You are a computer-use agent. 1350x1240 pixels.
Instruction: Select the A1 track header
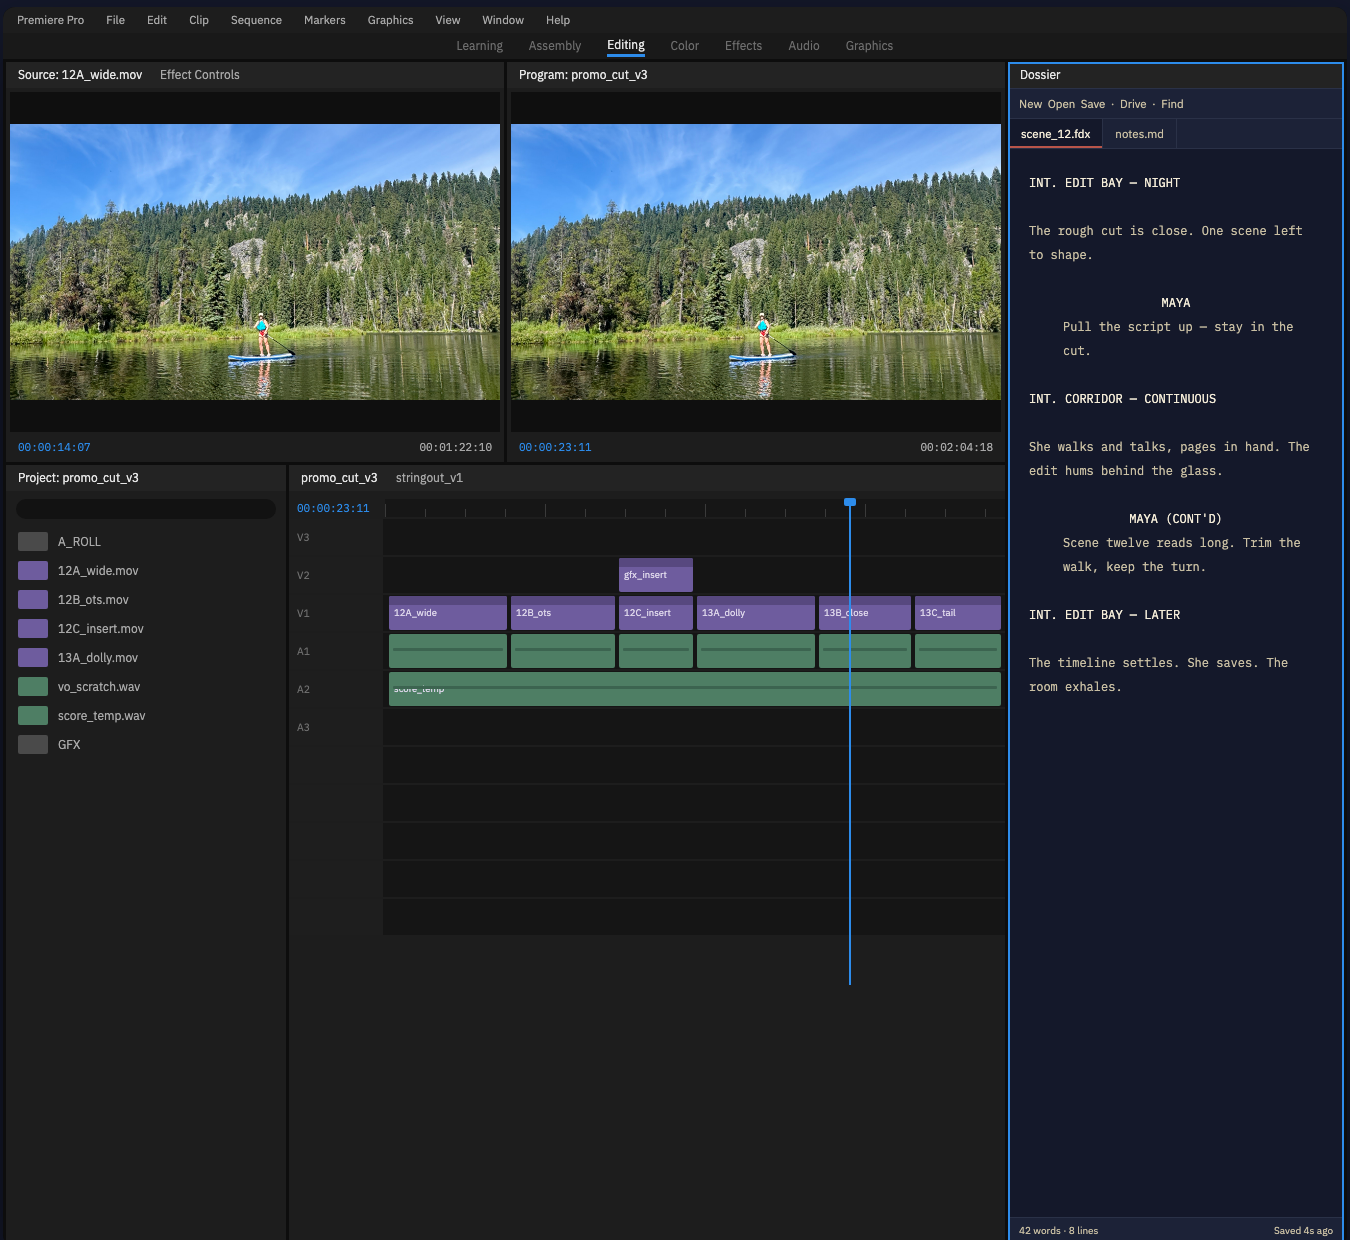336,652
